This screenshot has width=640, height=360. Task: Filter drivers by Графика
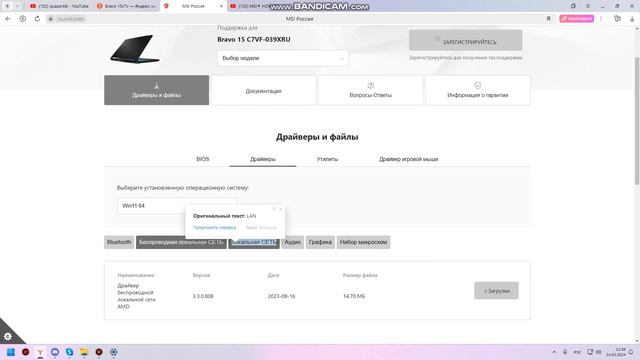tap(320, 242)
